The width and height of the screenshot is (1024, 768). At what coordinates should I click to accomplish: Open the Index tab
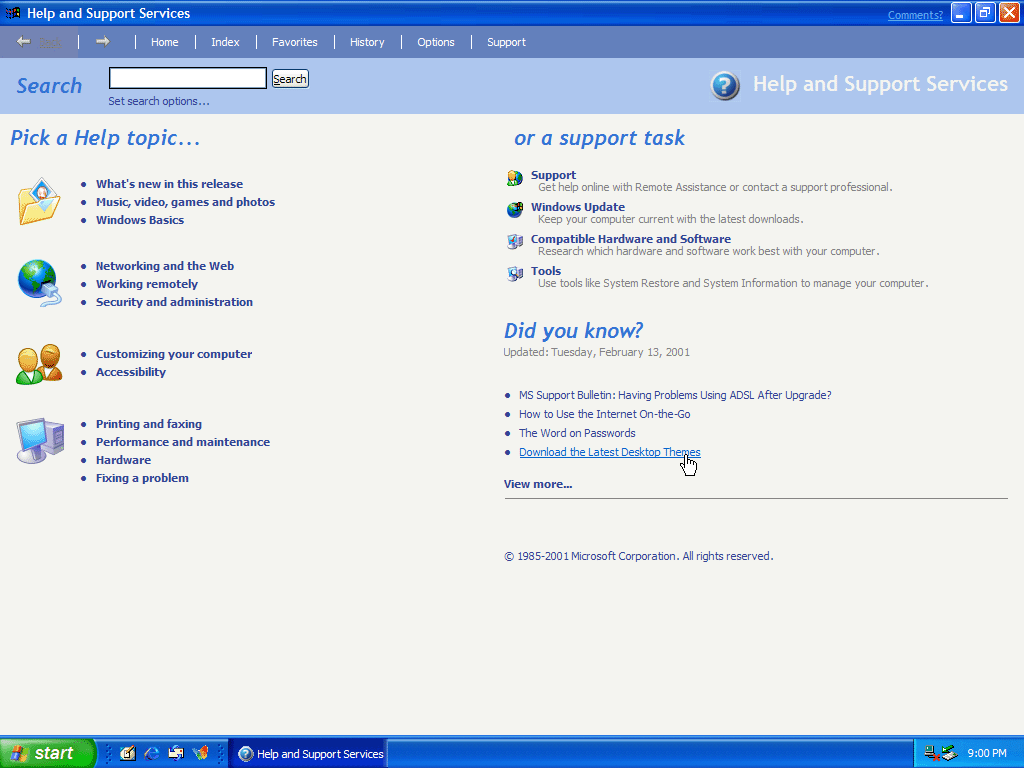225,42
